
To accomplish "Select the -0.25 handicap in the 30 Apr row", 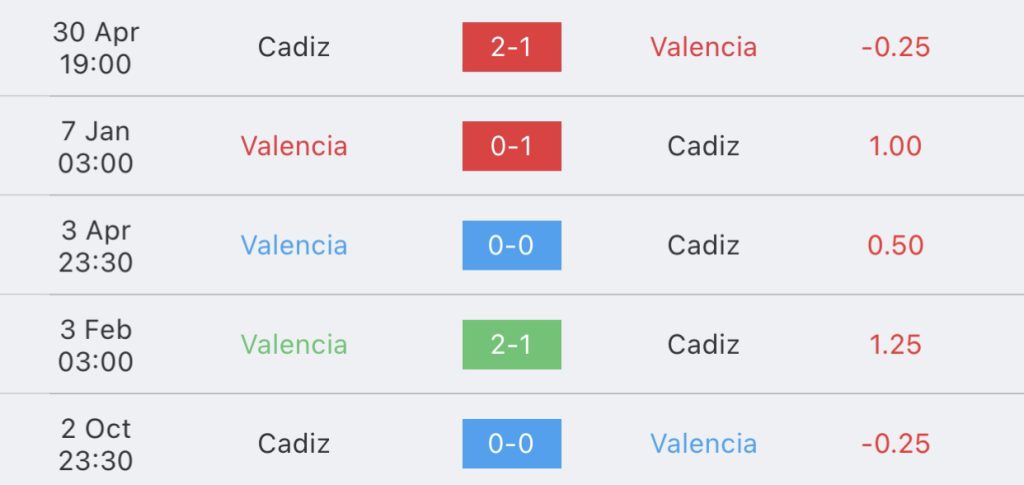I will [x=895, y=47].
